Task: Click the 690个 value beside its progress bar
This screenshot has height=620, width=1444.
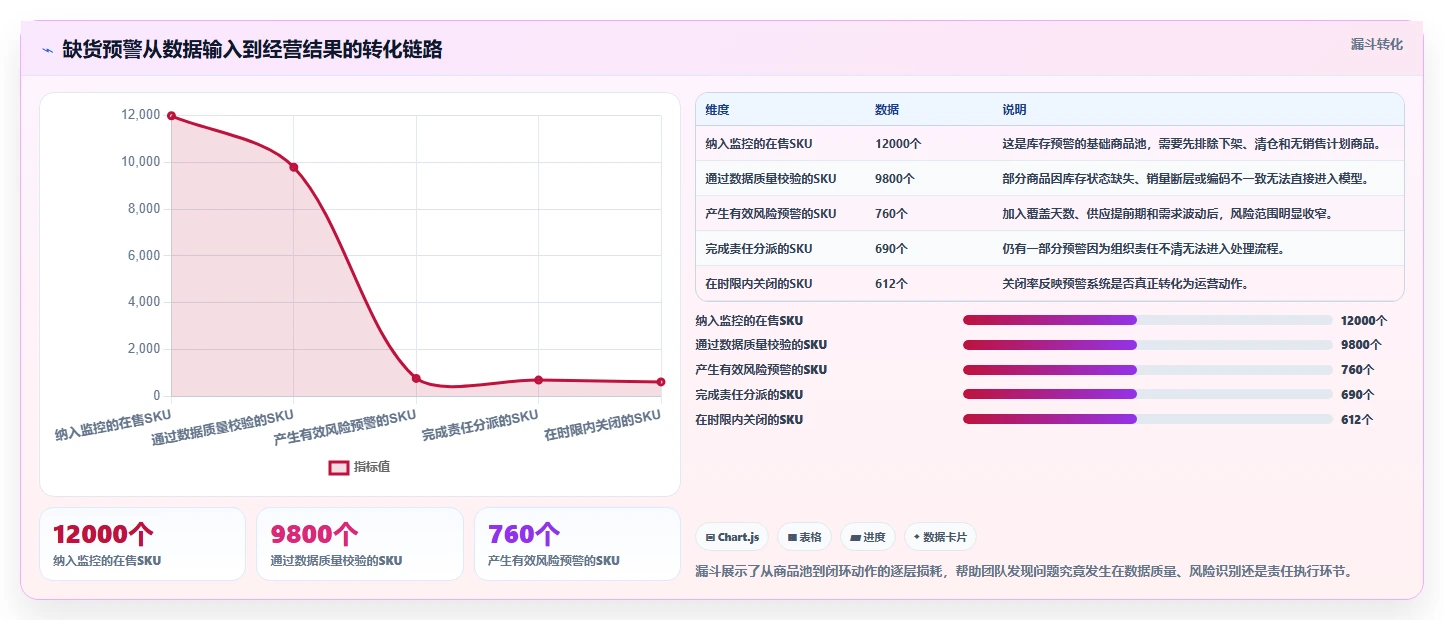Action: (1357, 395)
